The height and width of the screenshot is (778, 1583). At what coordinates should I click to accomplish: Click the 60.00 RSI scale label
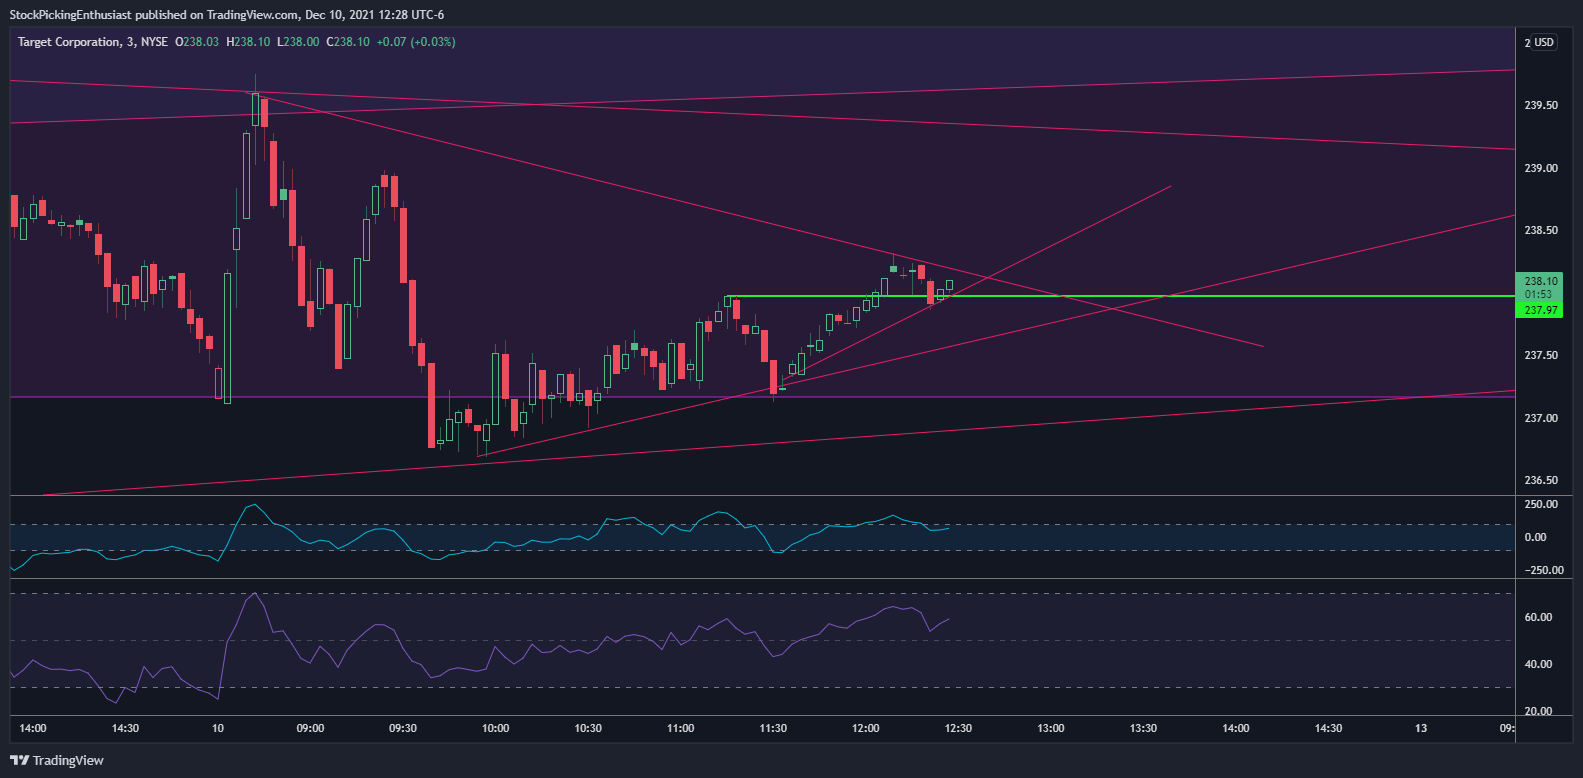(x=1538, y=617)
